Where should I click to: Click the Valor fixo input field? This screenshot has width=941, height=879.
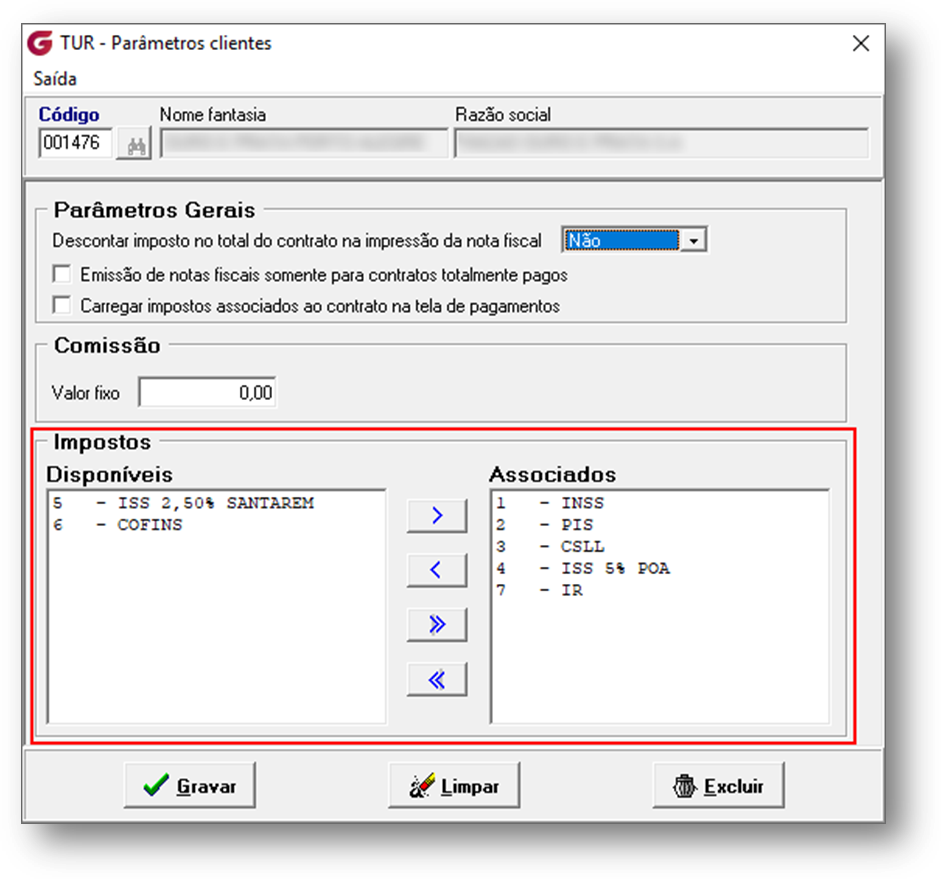208,392
